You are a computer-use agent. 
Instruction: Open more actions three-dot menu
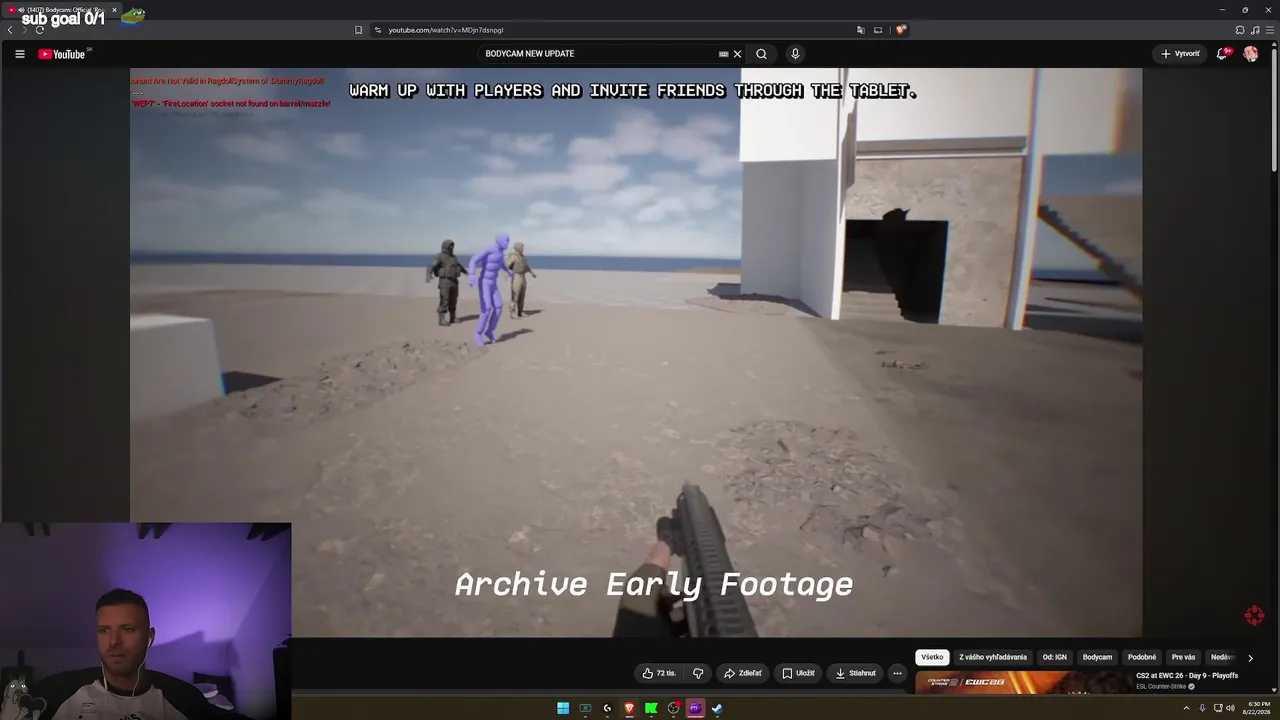point(897,673)
